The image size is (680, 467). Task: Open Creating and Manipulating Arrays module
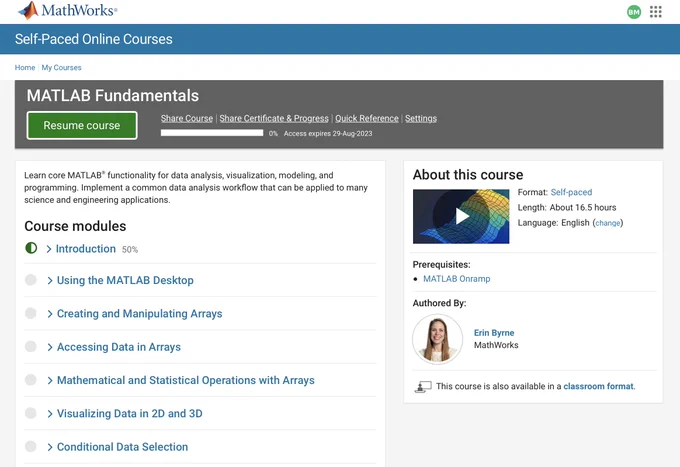pyautogui.click(x=140, y=314)
